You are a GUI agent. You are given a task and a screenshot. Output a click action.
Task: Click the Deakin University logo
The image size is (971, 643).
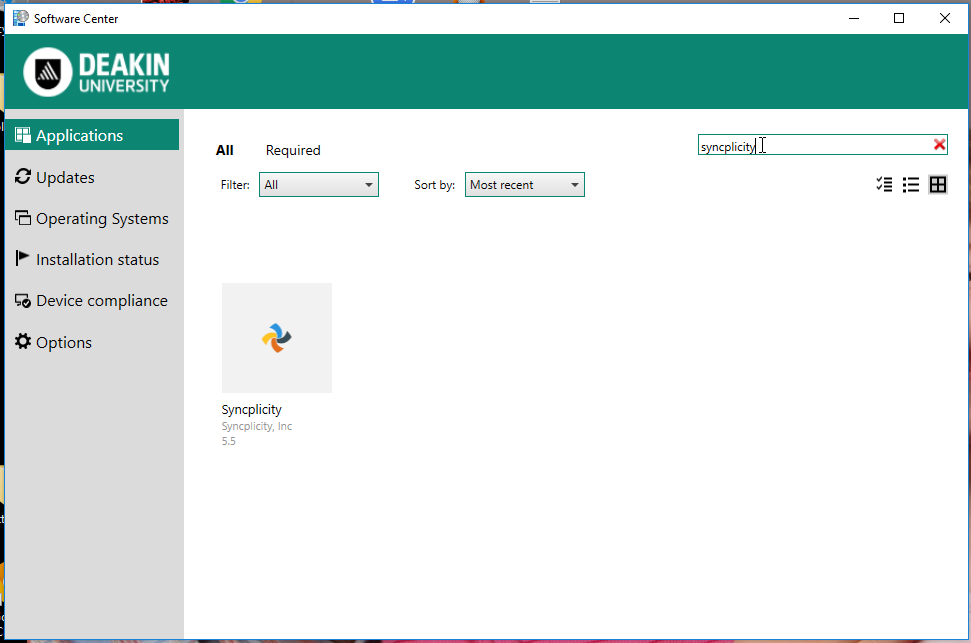pos(97,72)
